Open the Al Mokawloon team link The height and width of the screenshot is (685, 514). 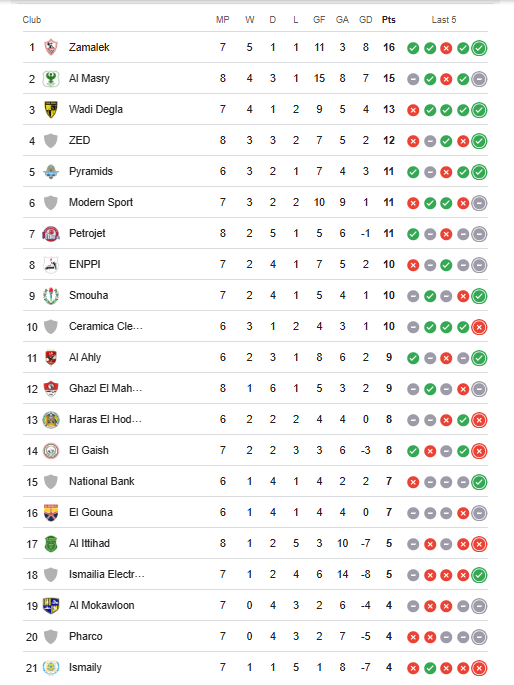point(102,605)
